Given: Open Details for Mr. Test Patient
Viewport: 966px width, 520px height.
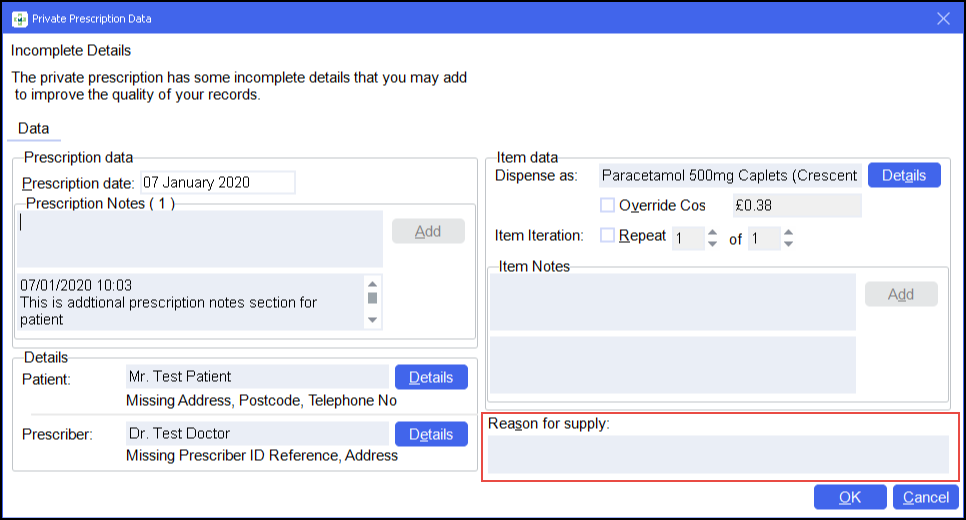Looking at the screenshot, I should [x=431, y=377].
